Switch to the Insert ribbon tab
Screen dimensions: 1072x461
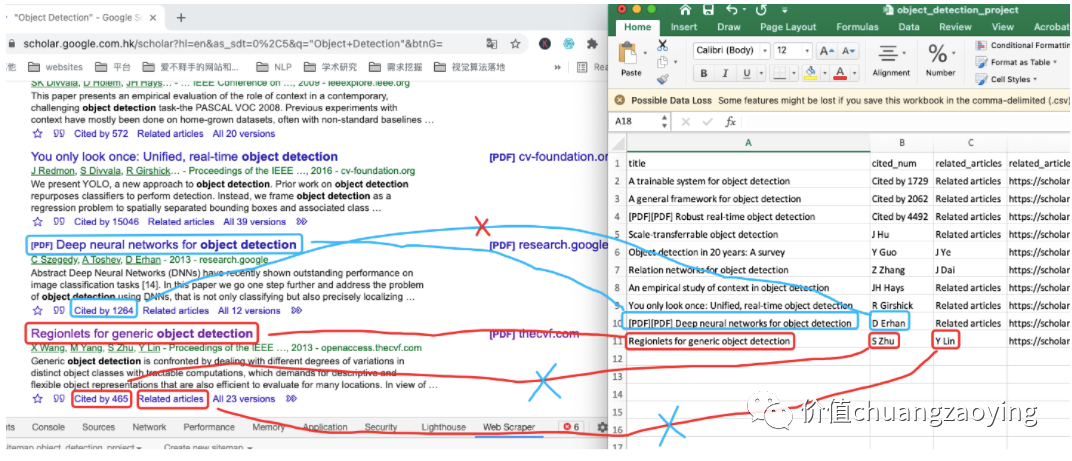[x=684, y=27]
